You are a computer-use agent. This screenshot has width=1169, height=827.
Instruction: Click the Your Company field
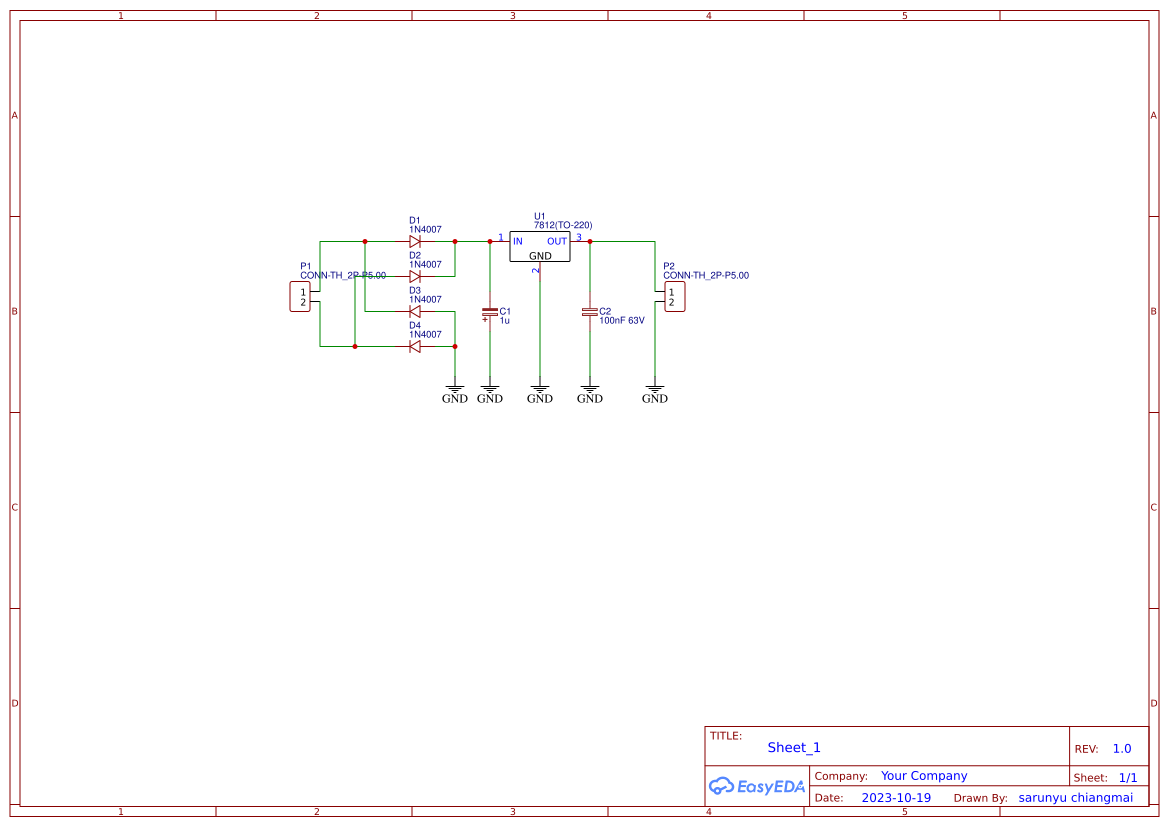pyautogui.click(x=923, y=775)
